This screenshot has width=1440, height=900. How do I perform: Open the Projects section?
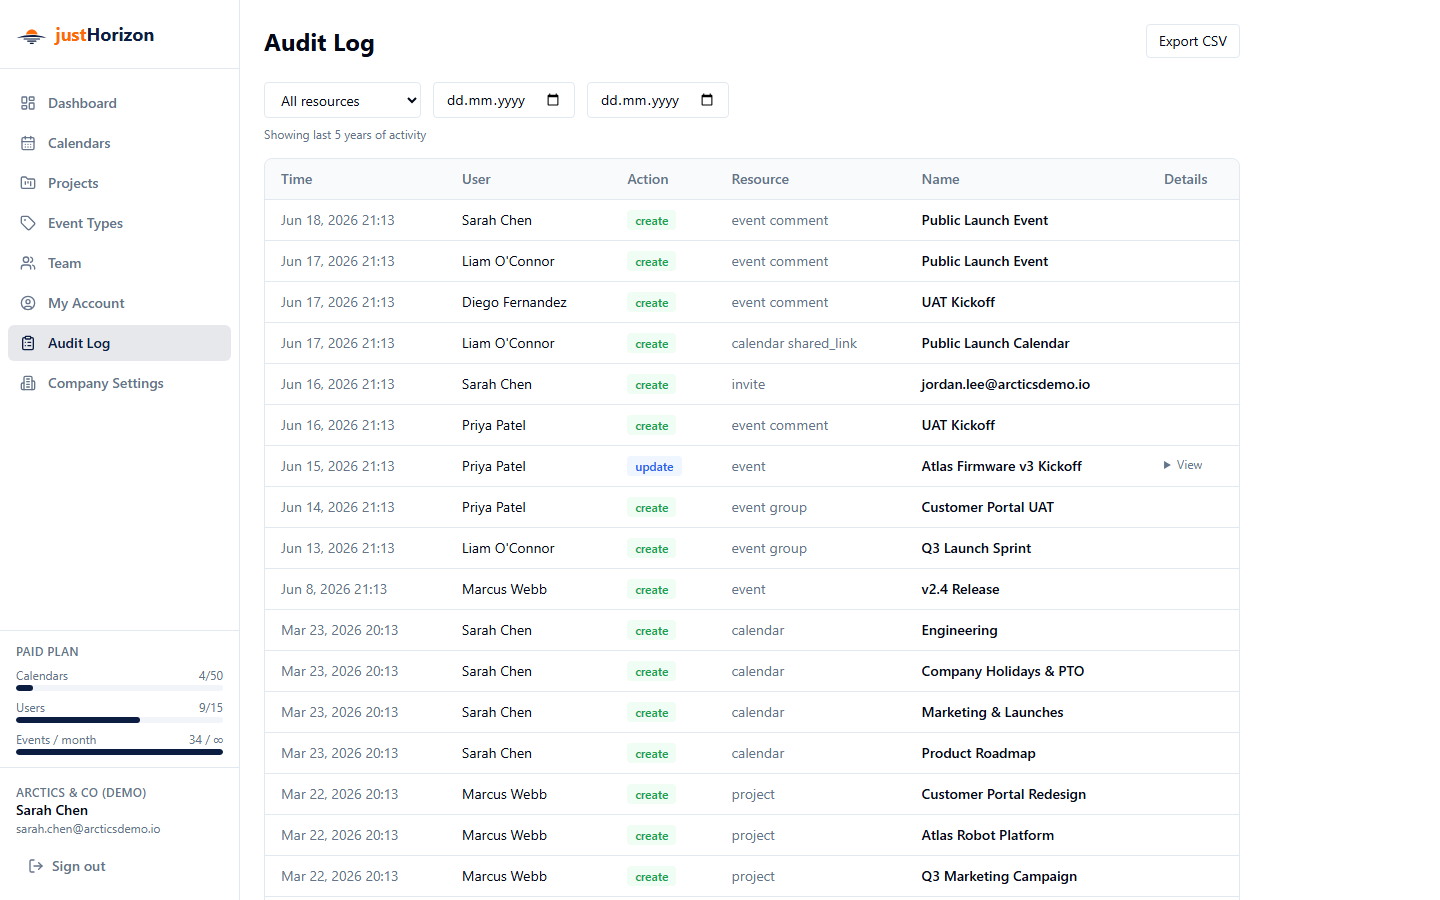(x=119, y=183)
